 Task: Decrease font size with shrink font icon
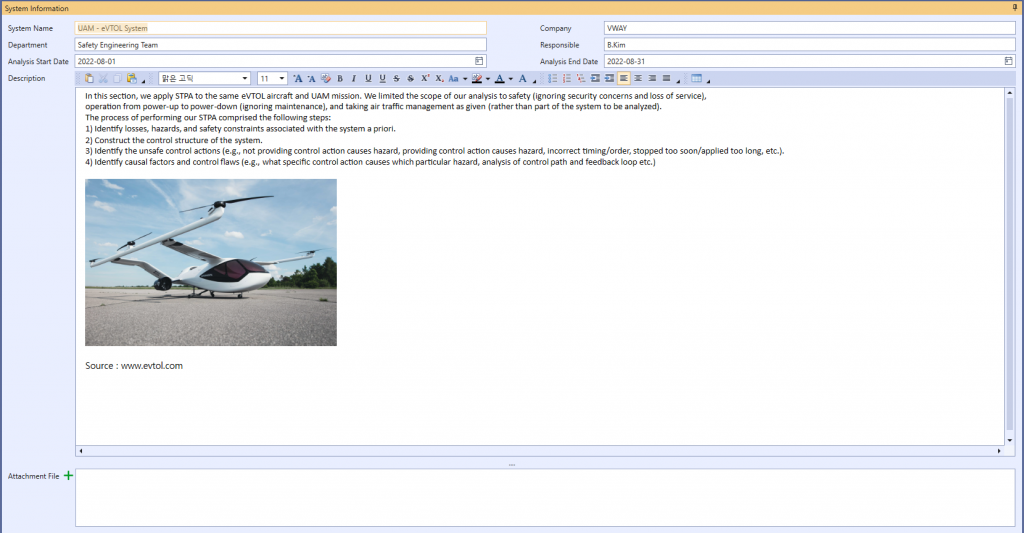pos(312,78)
